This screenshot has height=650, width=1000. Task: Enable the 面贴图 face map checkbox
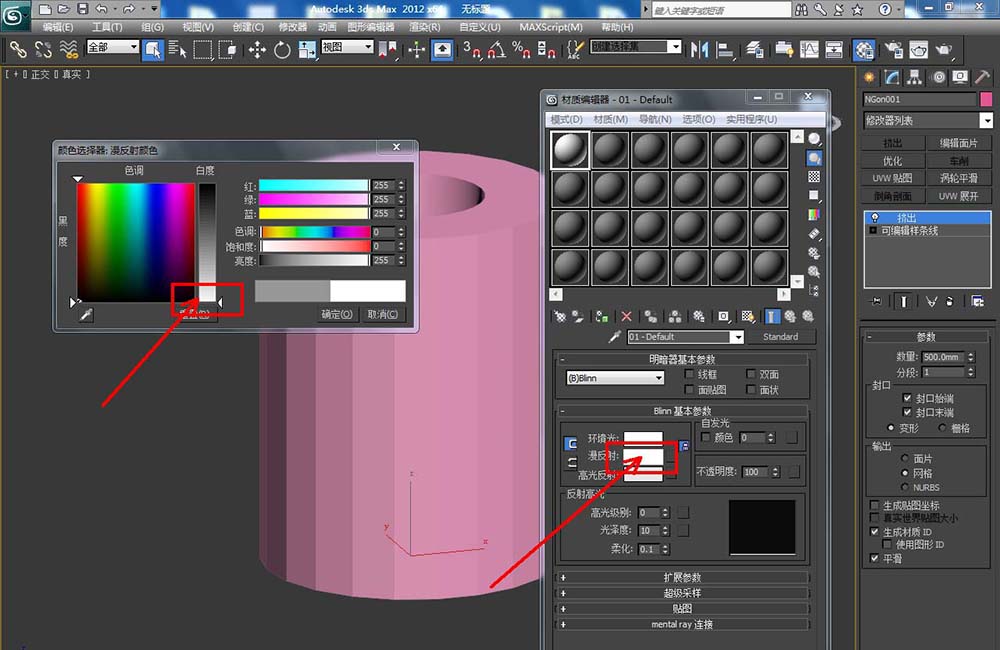tap(689, 389)
